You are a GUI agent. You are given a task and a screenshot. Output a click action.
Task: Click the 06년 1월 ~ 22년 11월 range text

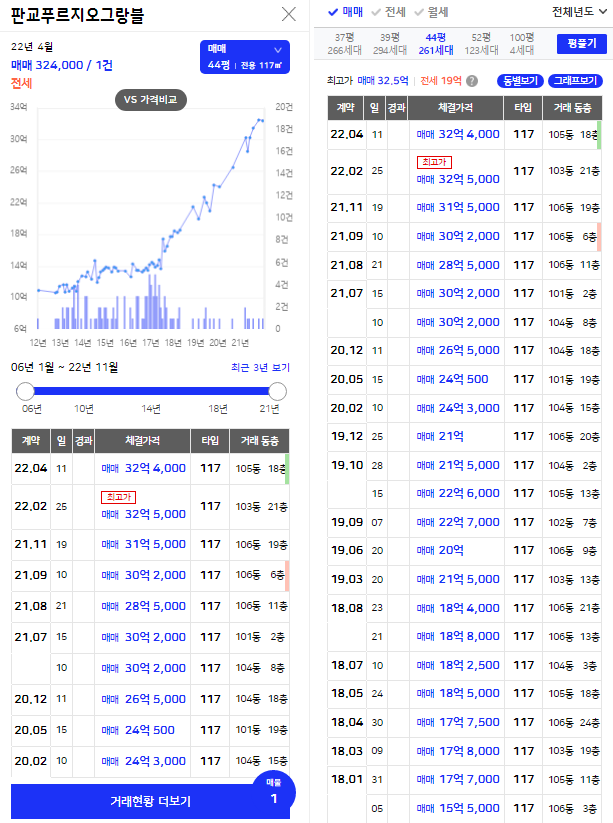pos(65,367)
